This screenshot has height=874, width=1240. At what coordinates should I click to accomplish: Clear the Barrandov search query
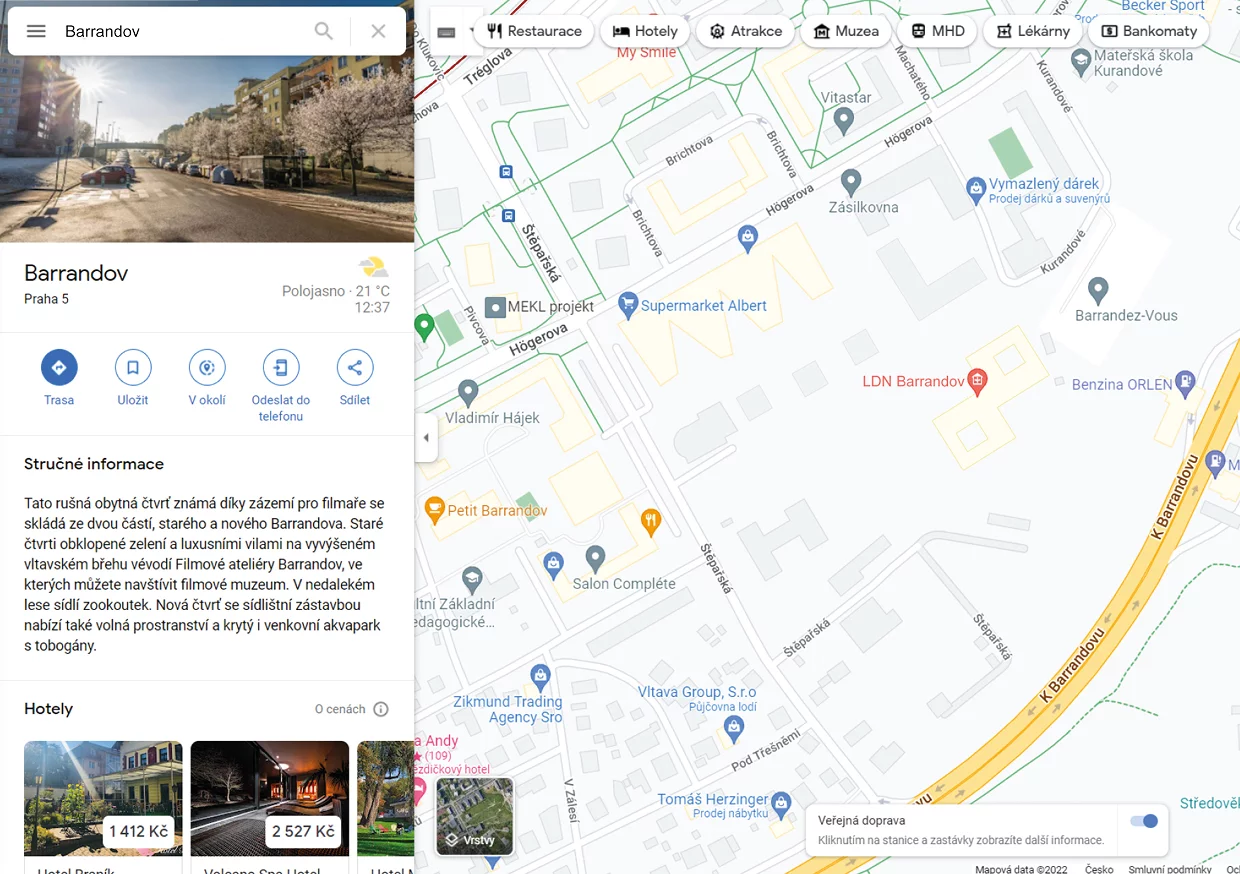coord(378,31)
